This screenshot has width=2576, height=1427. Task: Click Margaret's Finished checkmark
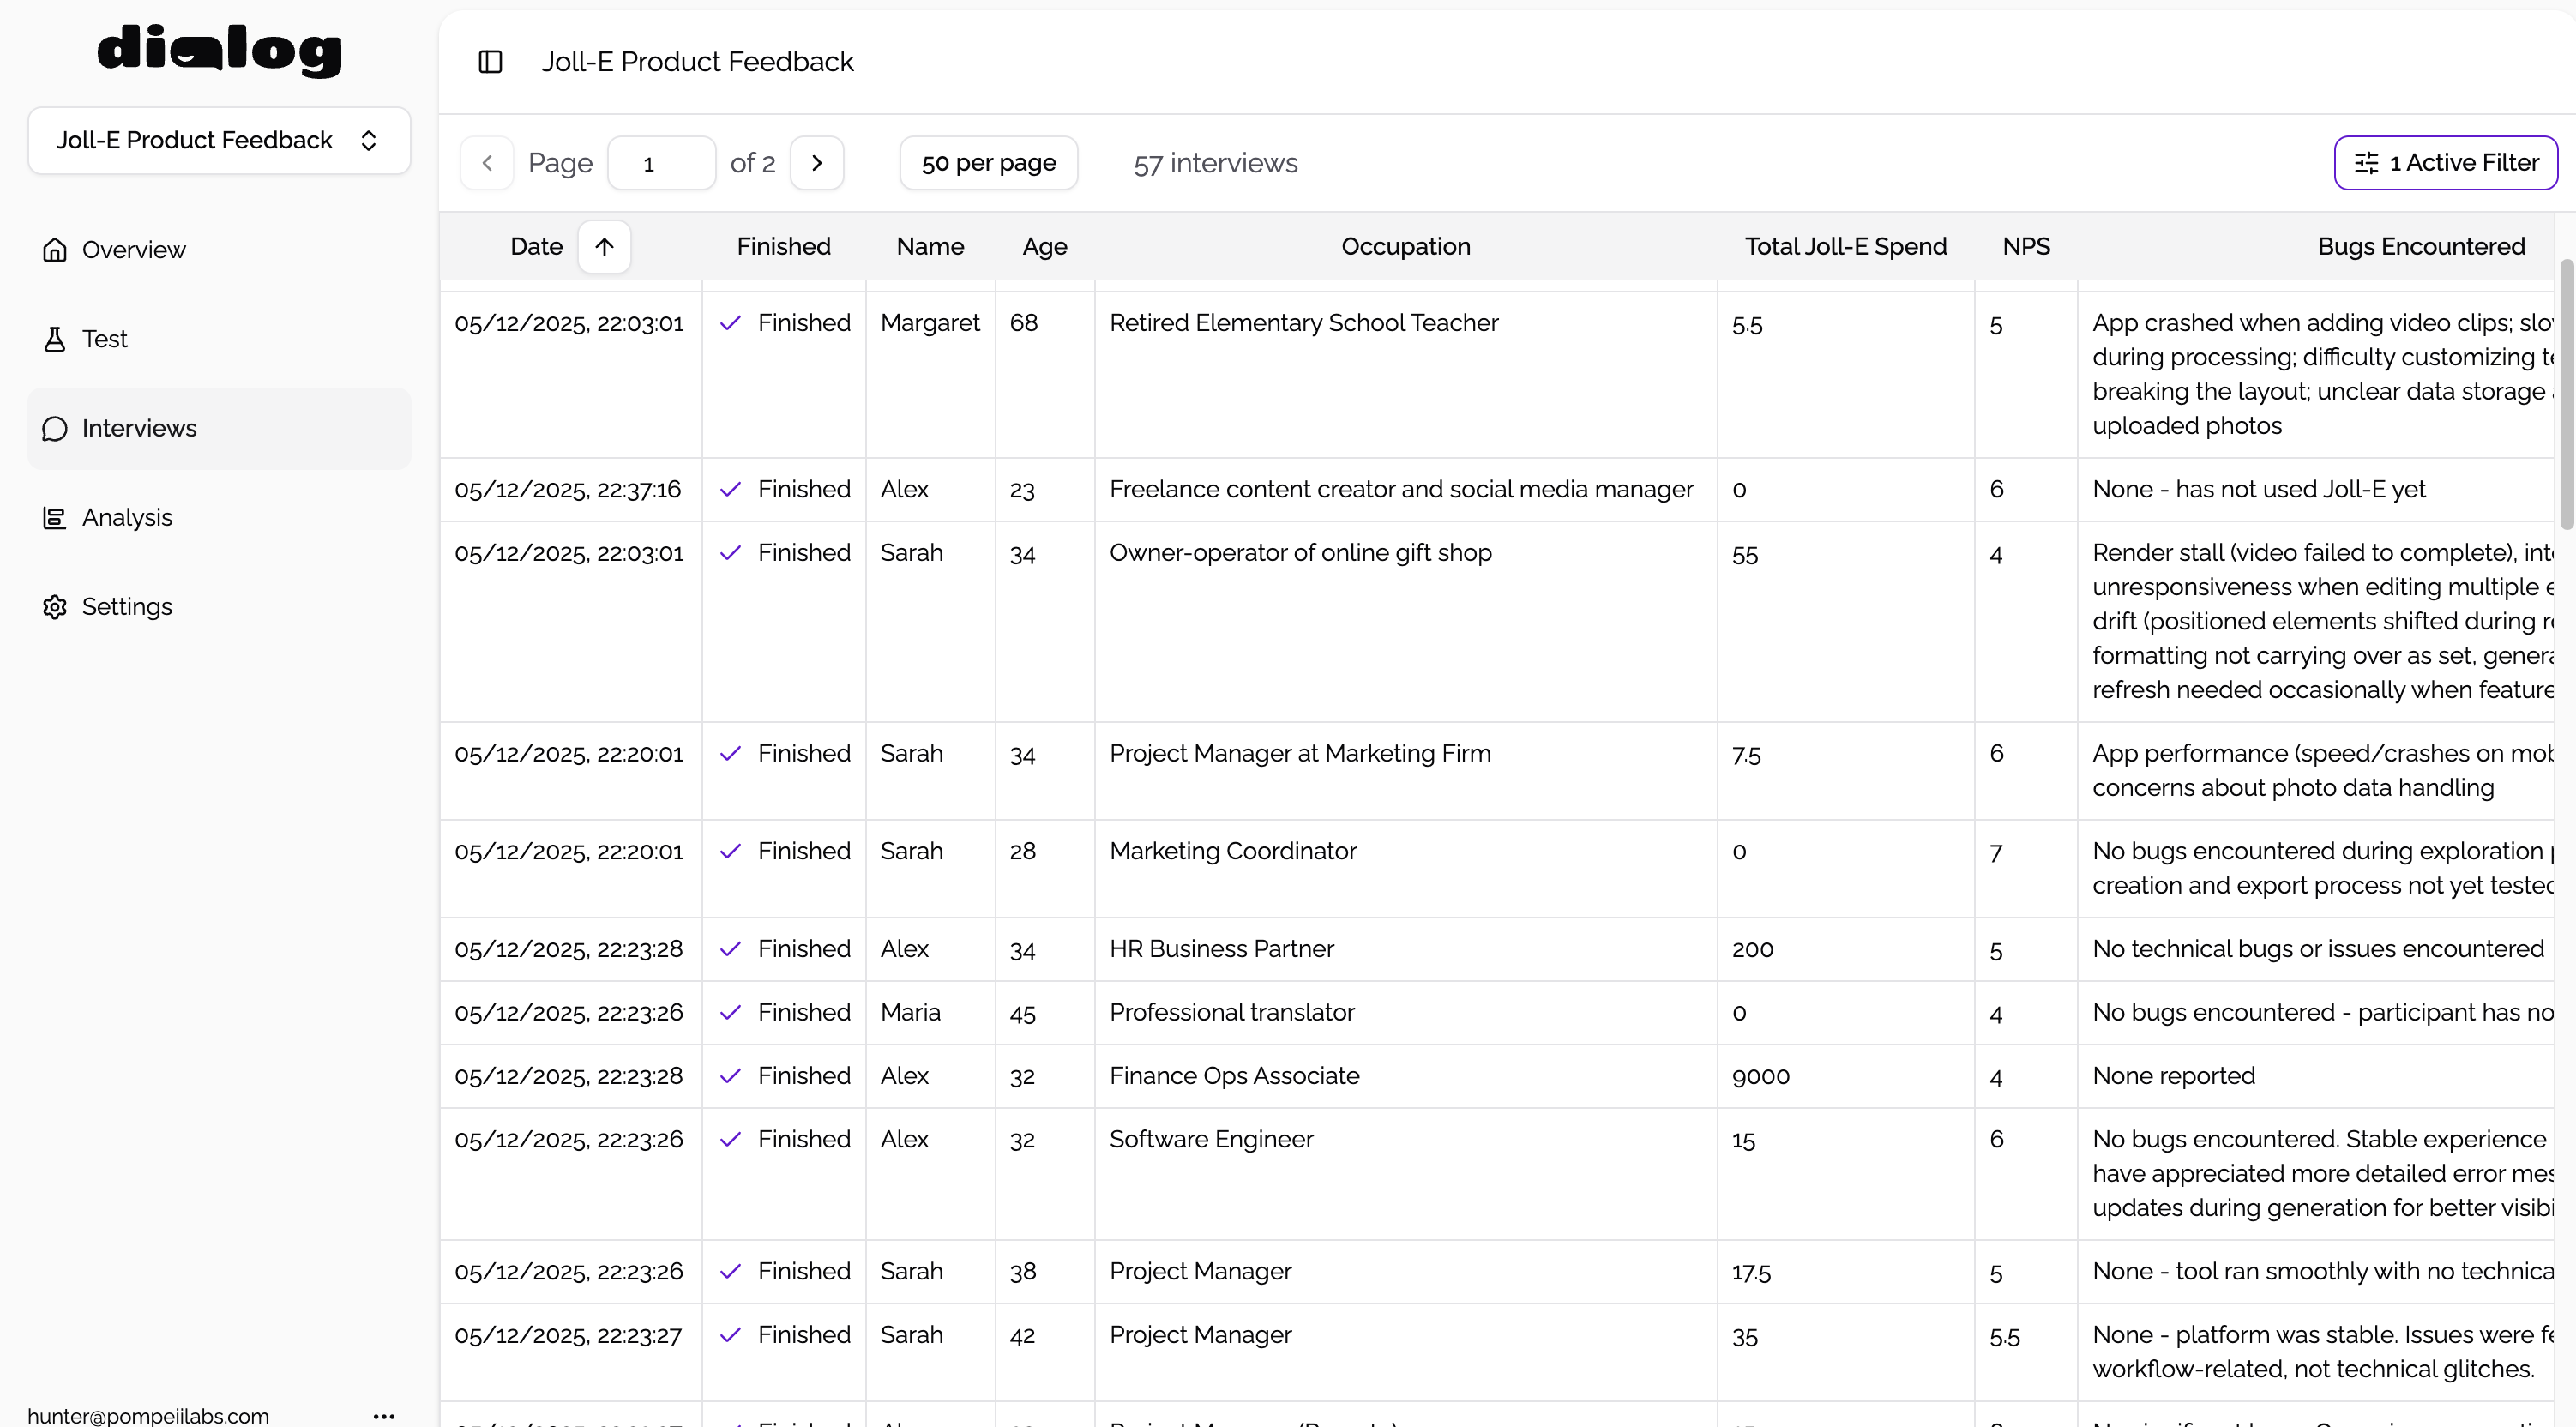(x=731, y=323)
